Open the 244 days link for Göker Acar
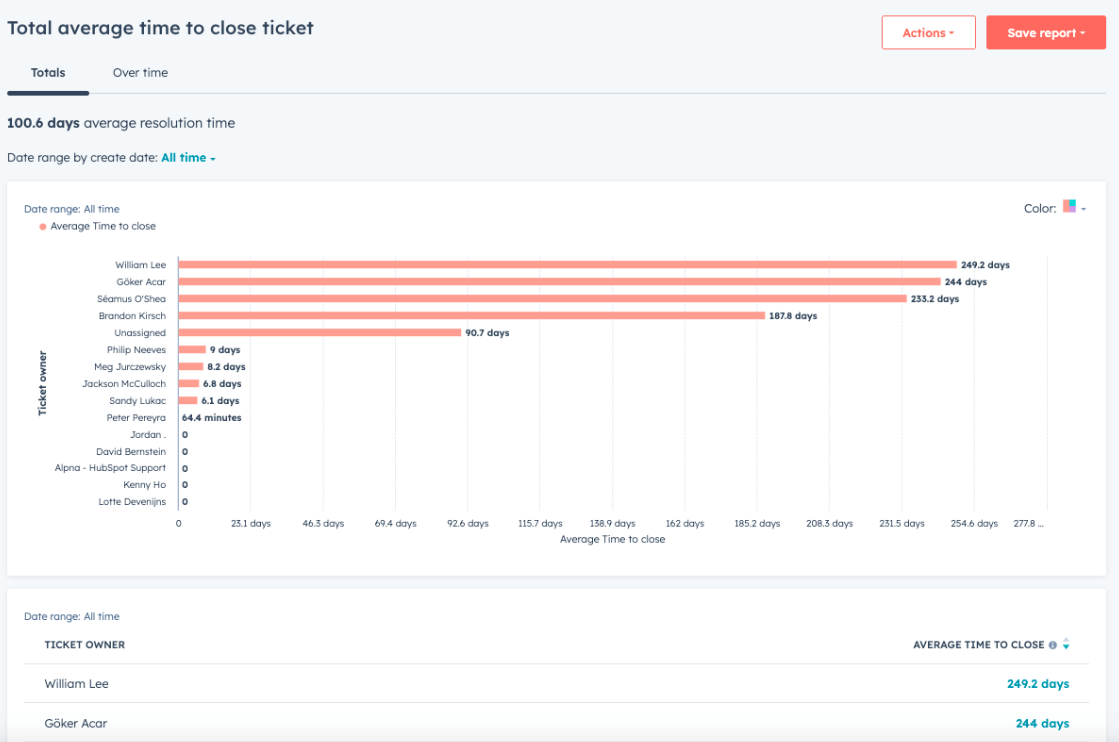This screenshot has width=1119, height=742. coord(1042,723)
